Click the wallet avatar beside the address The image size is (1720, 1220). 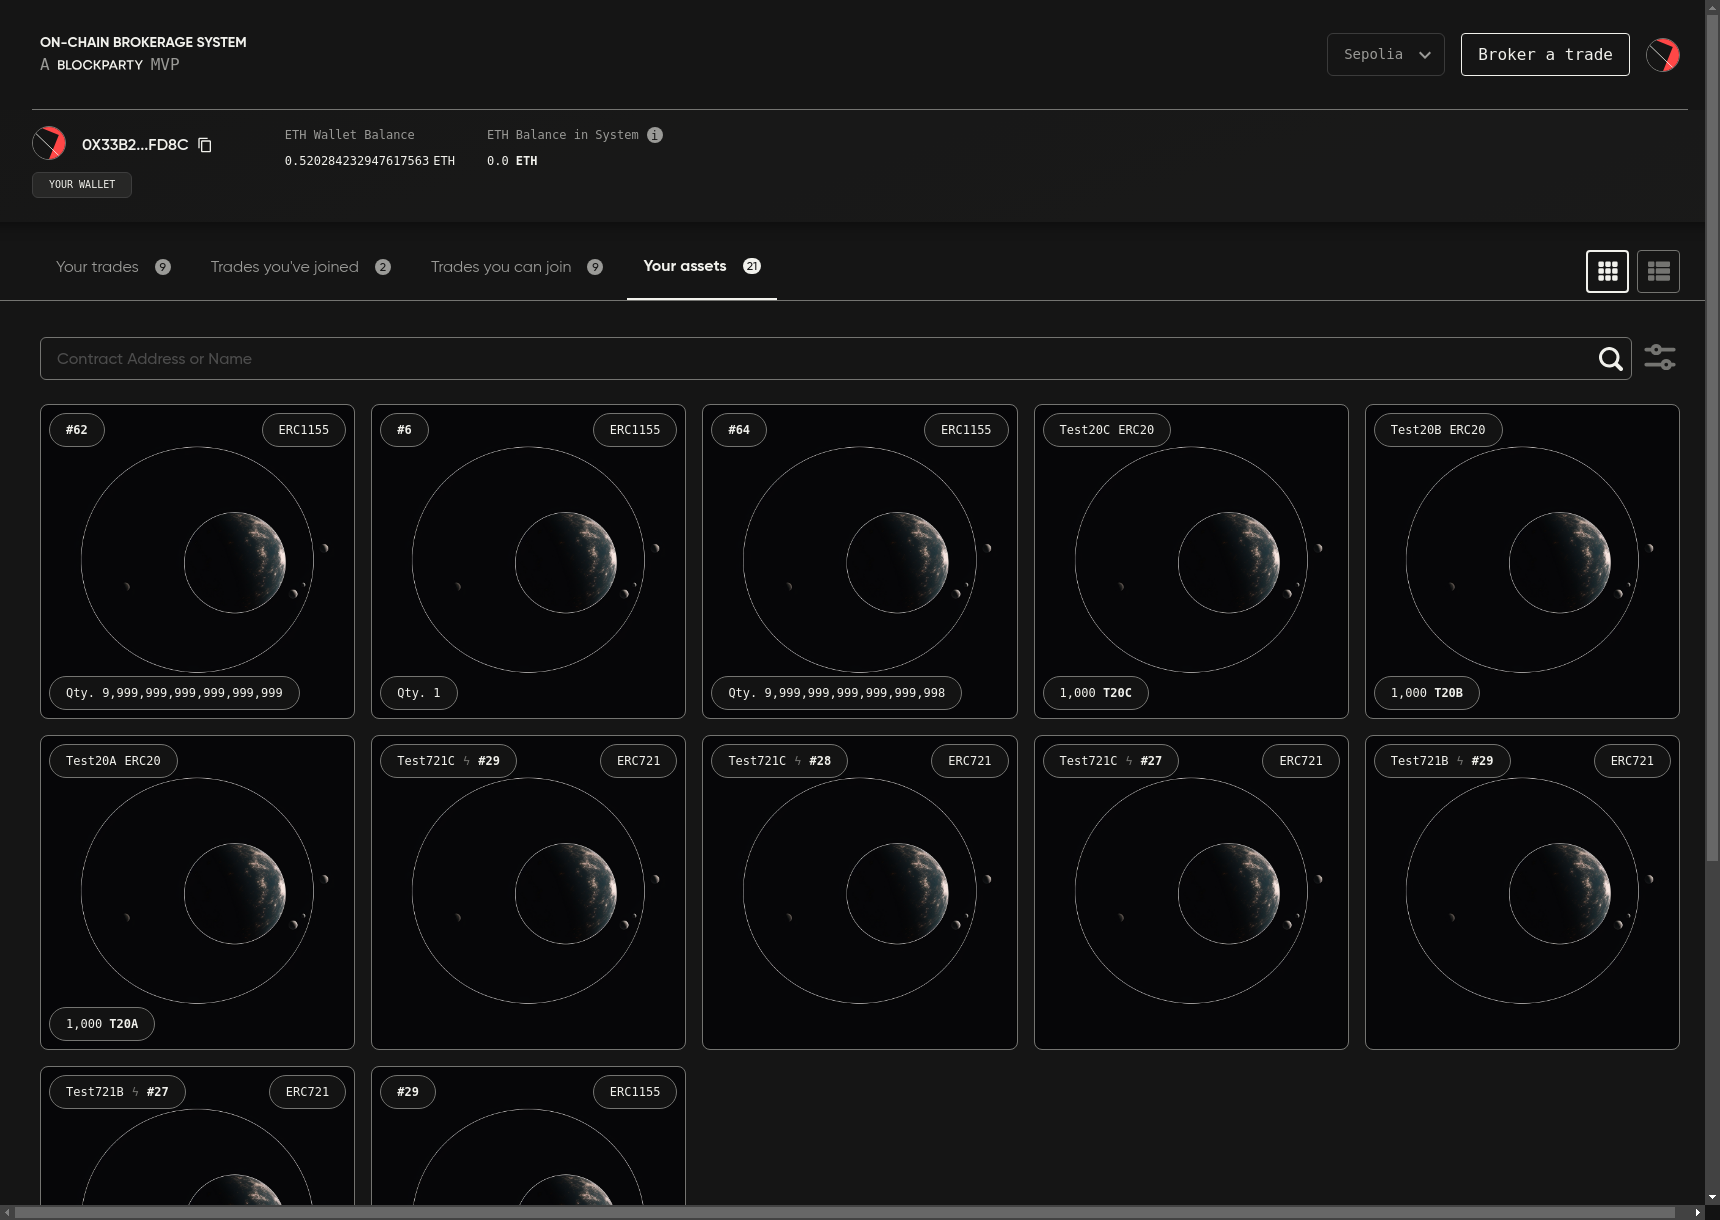click(x=49, y=144)
